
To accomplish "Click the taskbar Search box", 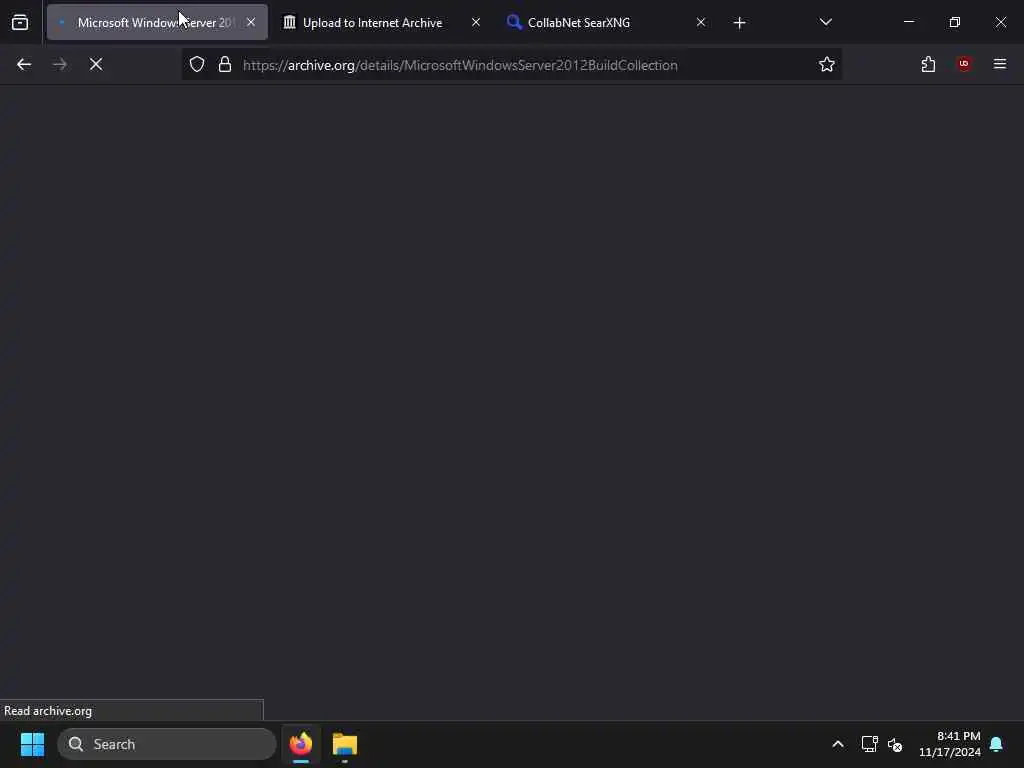I will 167,744.
